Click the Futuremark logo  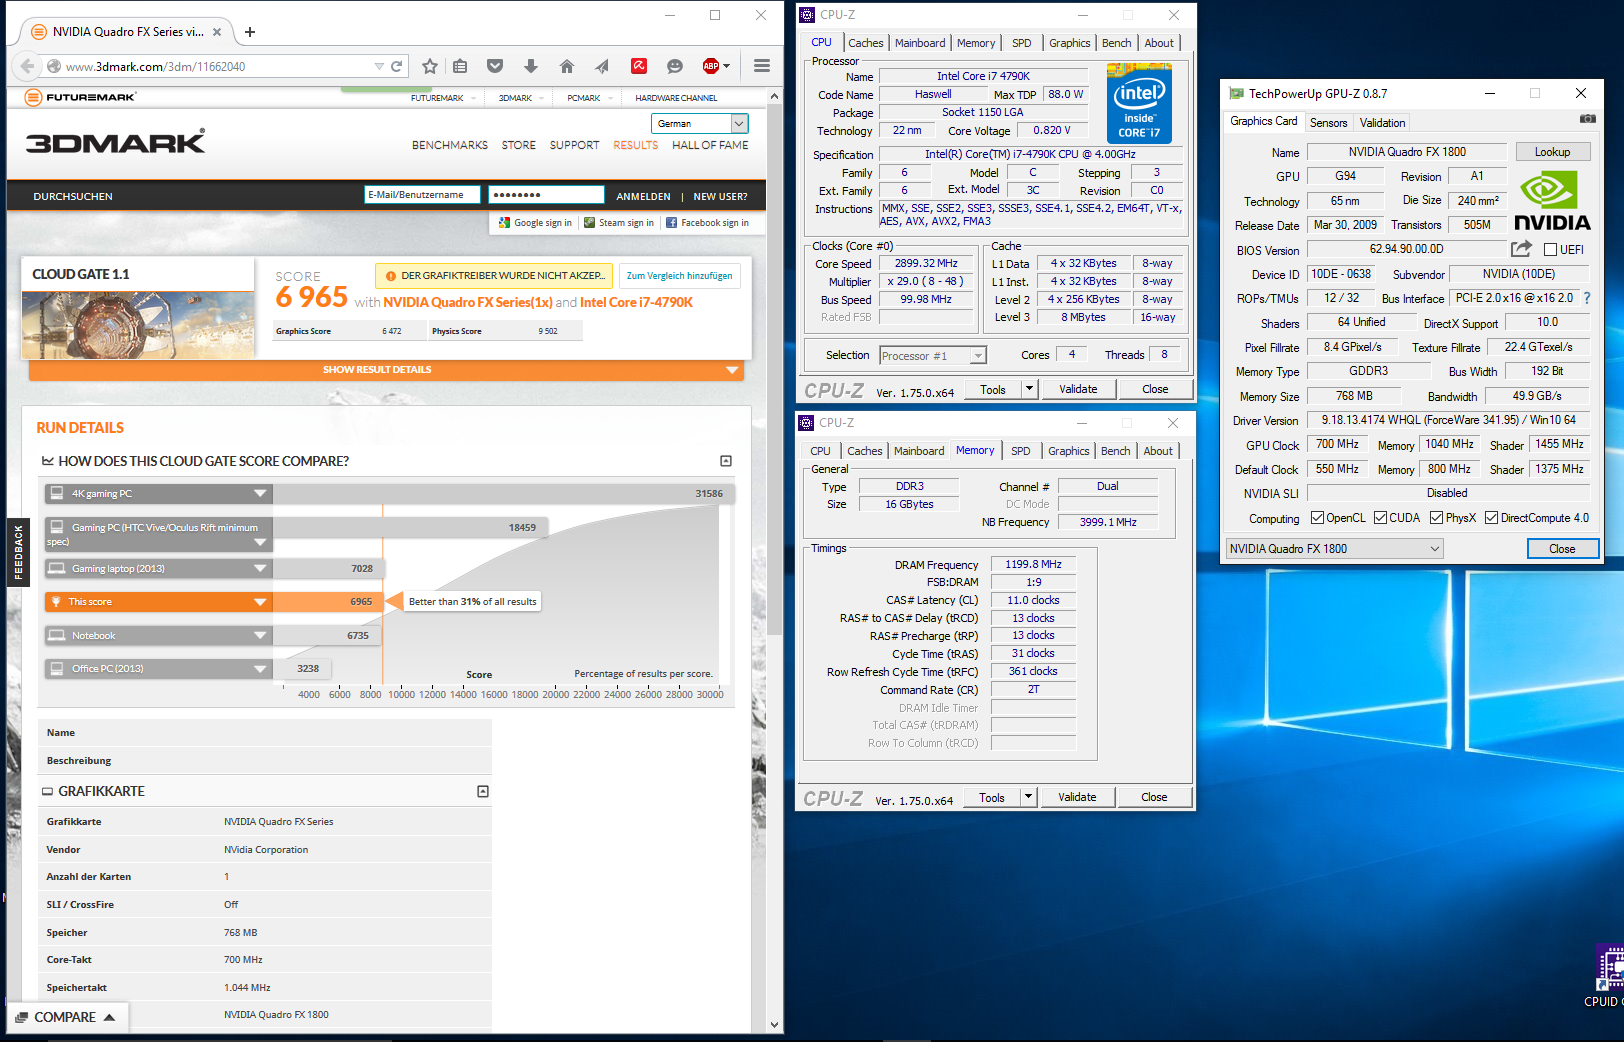(79, 97)
